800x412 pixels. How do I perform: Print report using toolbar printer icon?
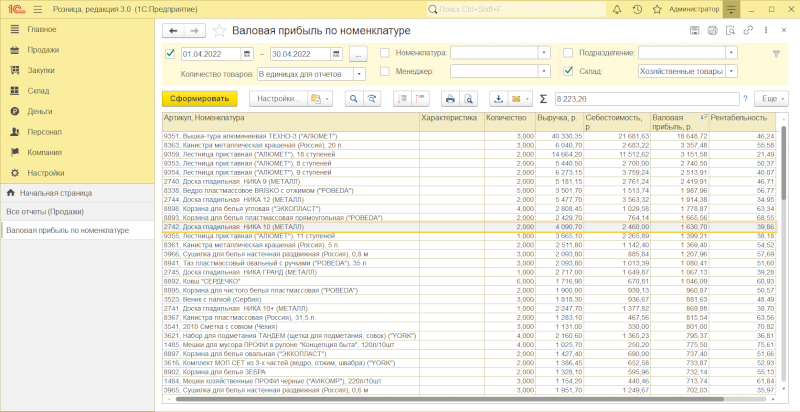pyautogui.click(x=451, y=99)
